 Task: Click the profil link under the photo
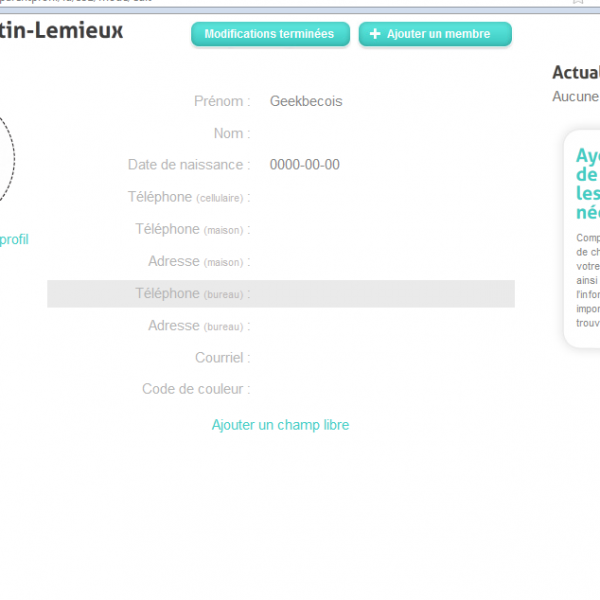click(x=14, y=239)
